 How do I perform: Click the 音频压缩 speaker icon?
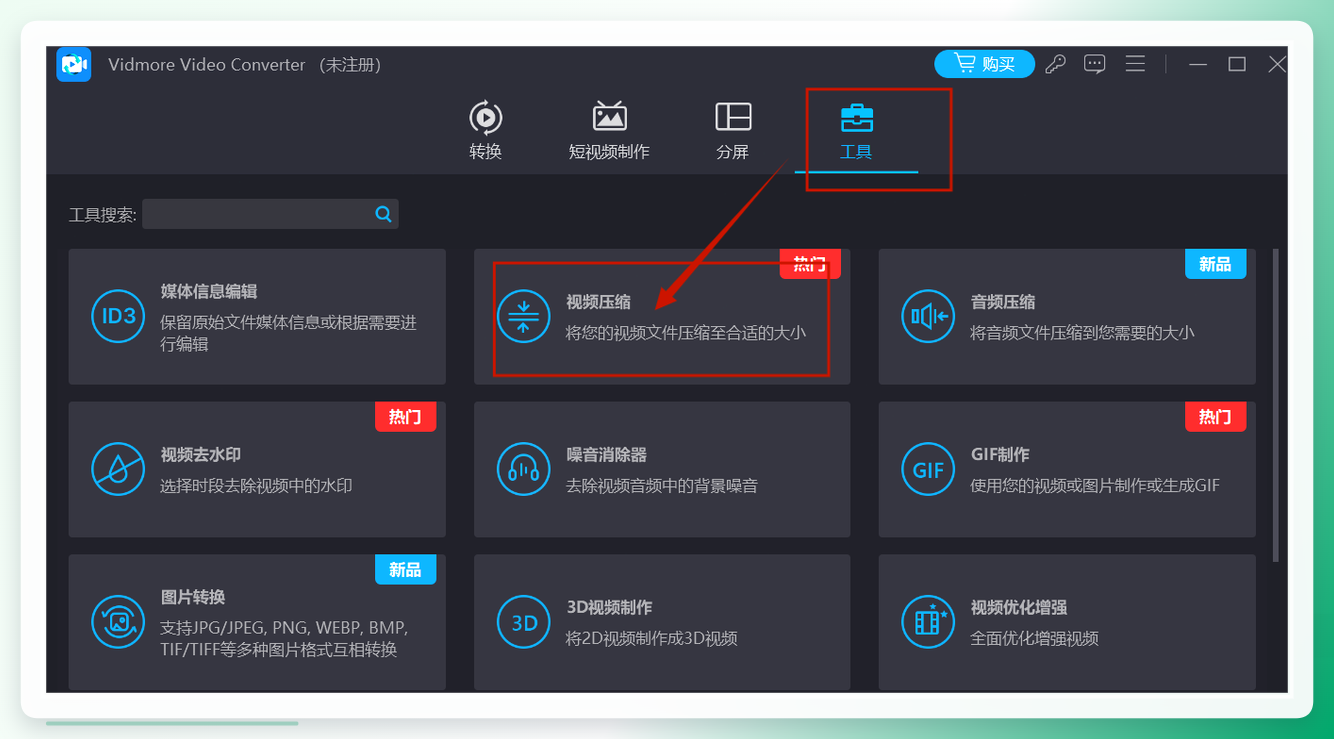(928, 316)
